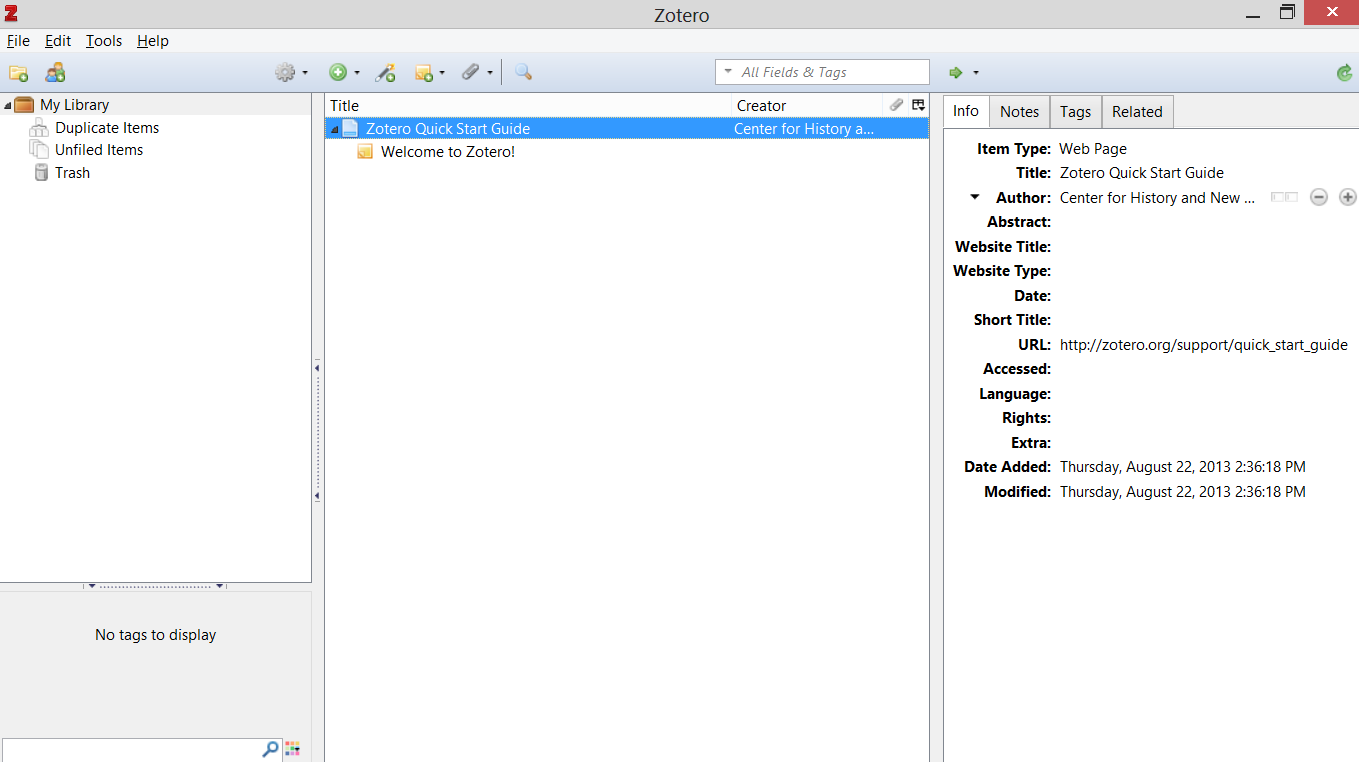Open the Actions gear dropdown arrow

305,73
